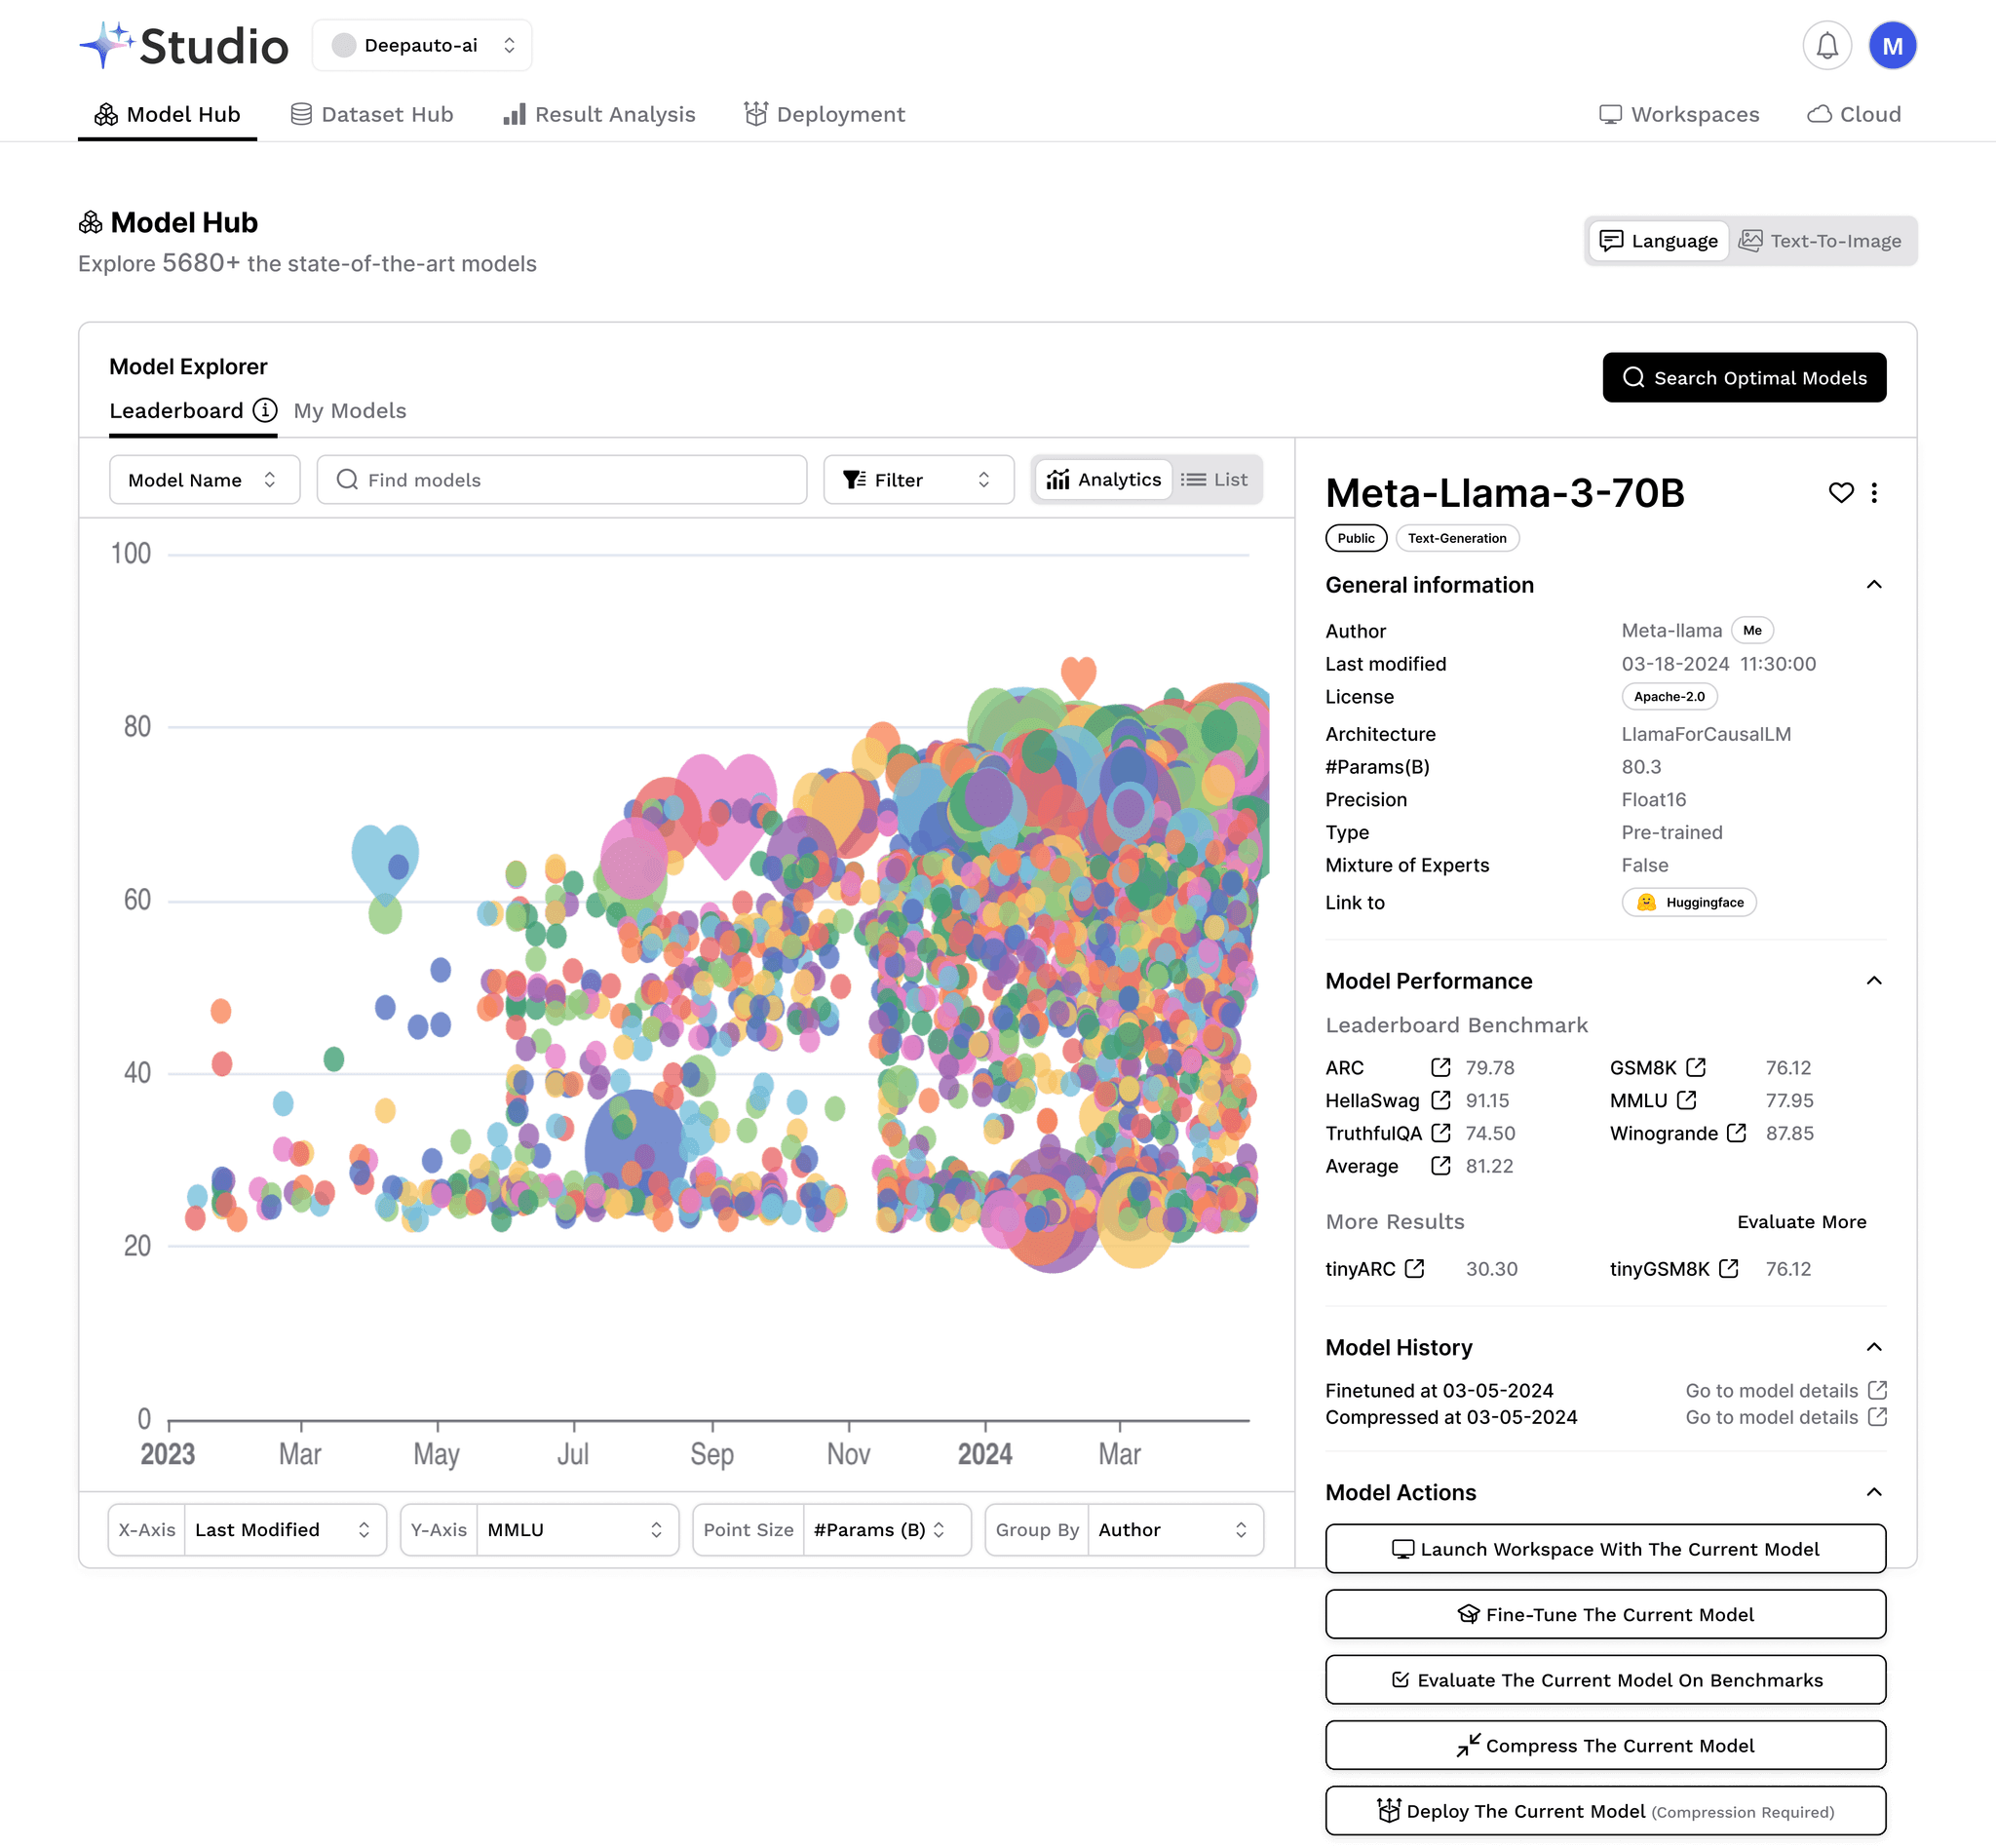The image size is (1996, 1848).
Task: Open the HellaSwag benchmark external link icon
Action: [x=1440, y=1100]
